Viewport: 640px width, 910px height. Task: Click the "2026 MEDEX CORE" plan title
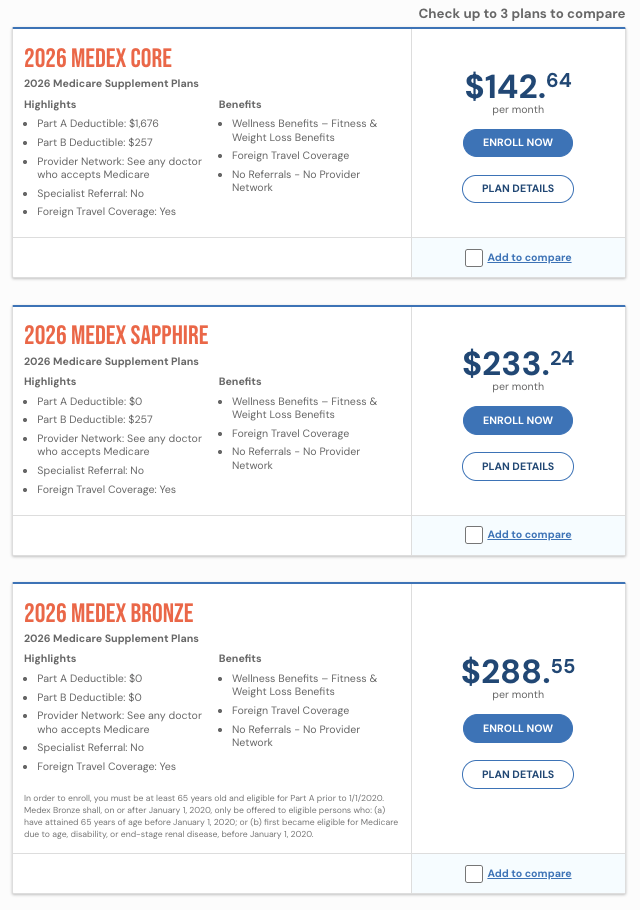click(x=98, y=58)
